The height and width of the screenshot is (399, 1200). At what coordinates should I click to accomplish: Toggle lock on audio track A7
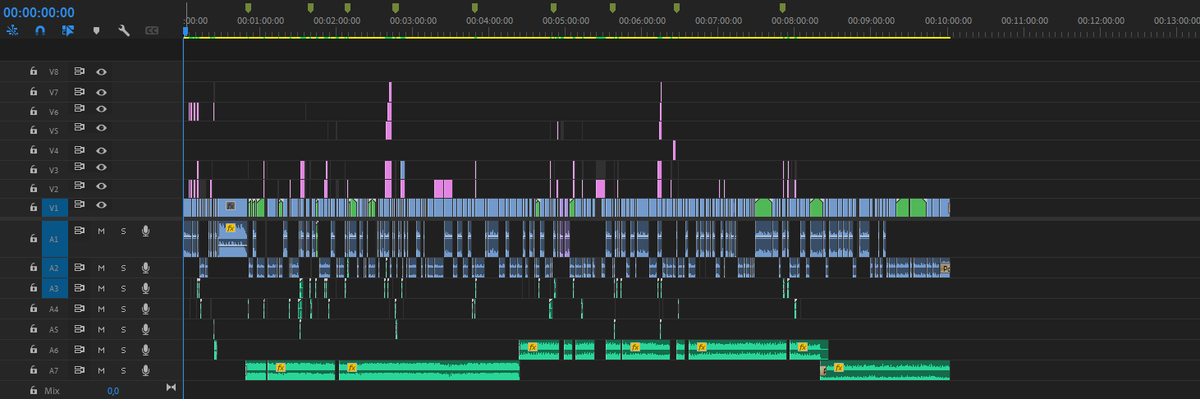tap(33, 370)
